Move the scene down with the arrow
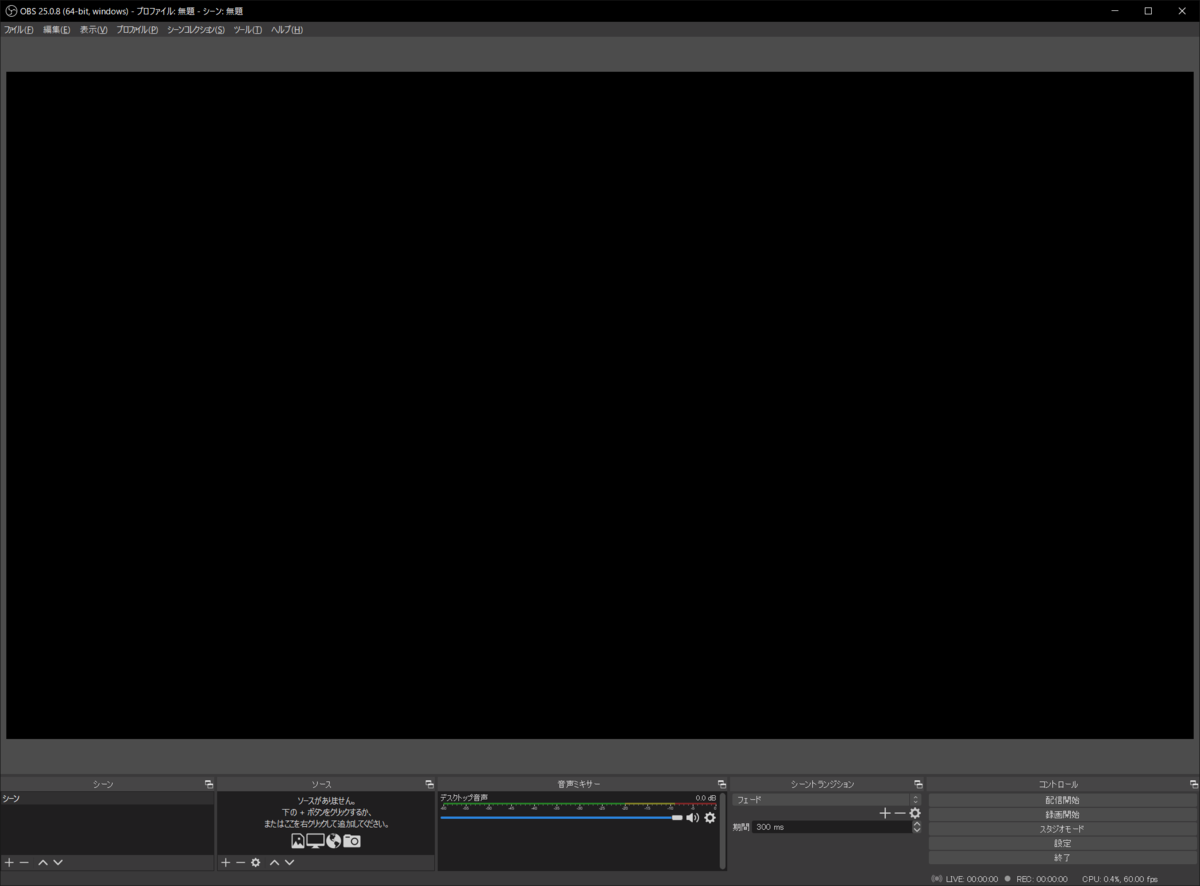 pyautogui.click(x=58, y=862)
